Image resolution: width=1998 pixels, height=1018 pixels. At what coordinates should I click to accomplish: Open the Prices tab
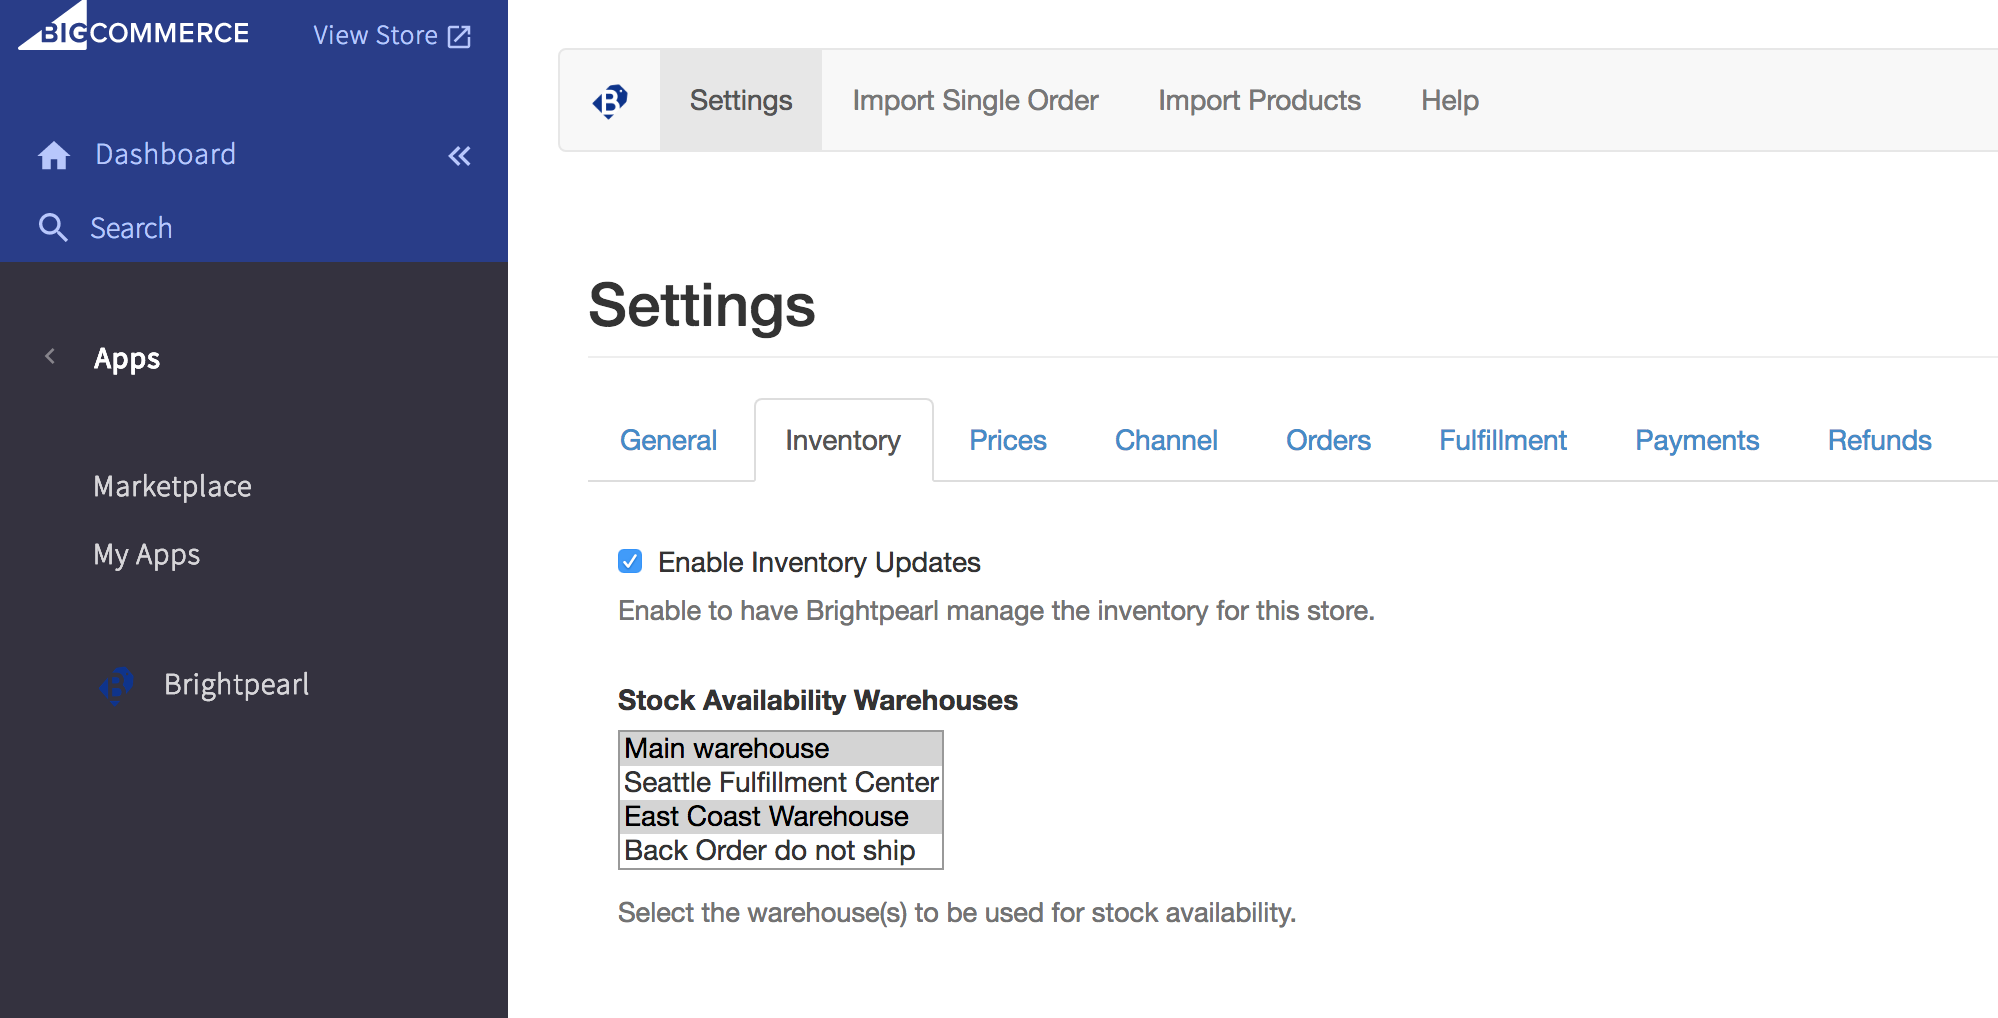click(1007, 440)
